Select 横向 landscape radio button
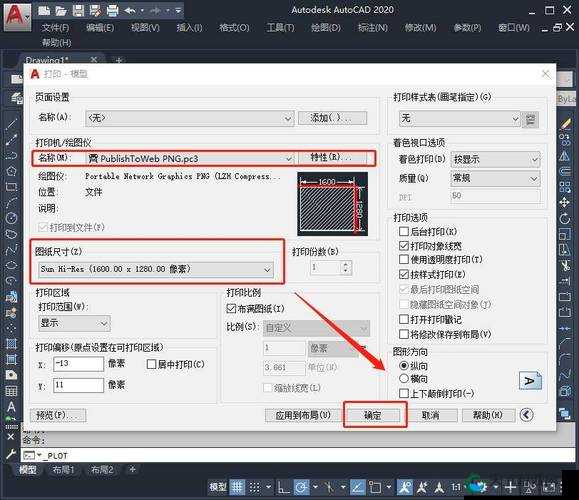Screen dimensions: 579x500 coord(404,379)
